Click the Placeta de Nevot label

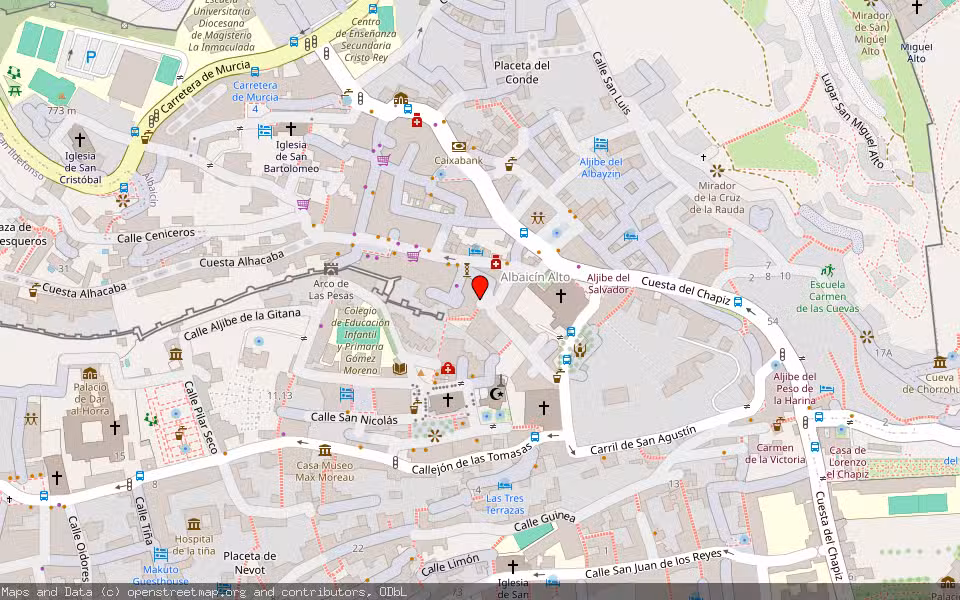tap(250, 563)
